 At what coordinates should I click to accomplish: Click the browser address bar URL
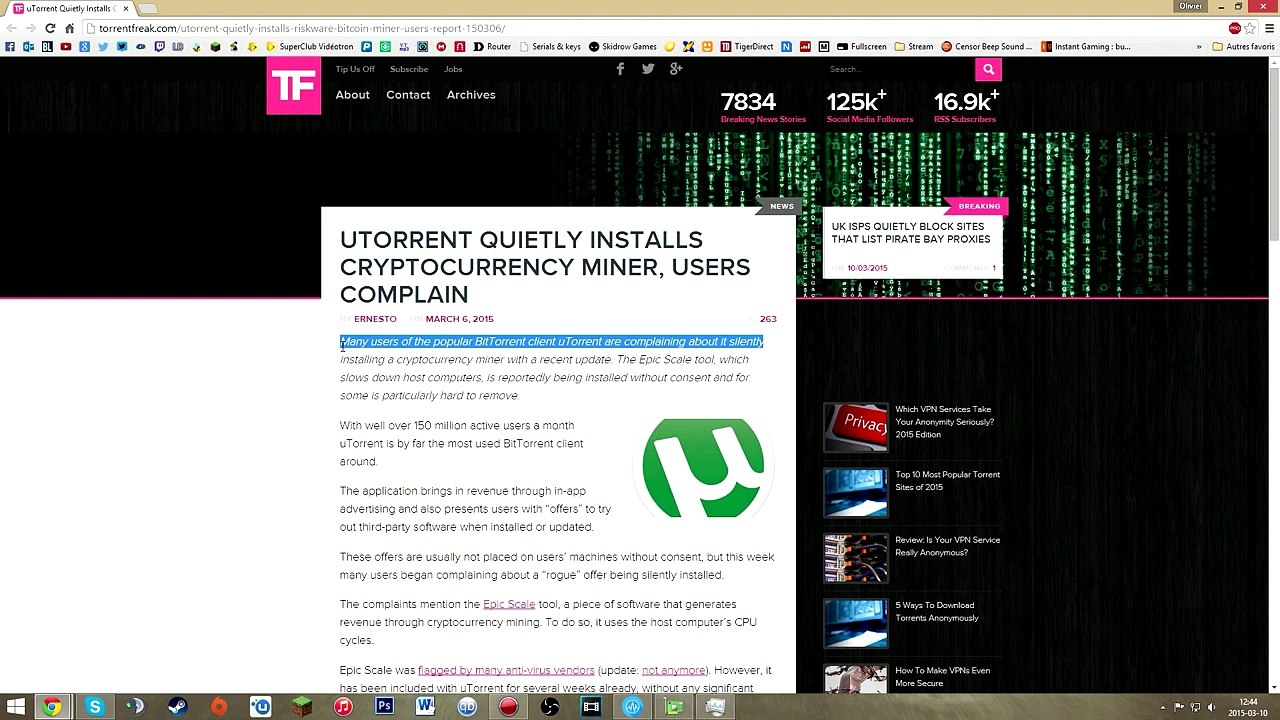302,28
